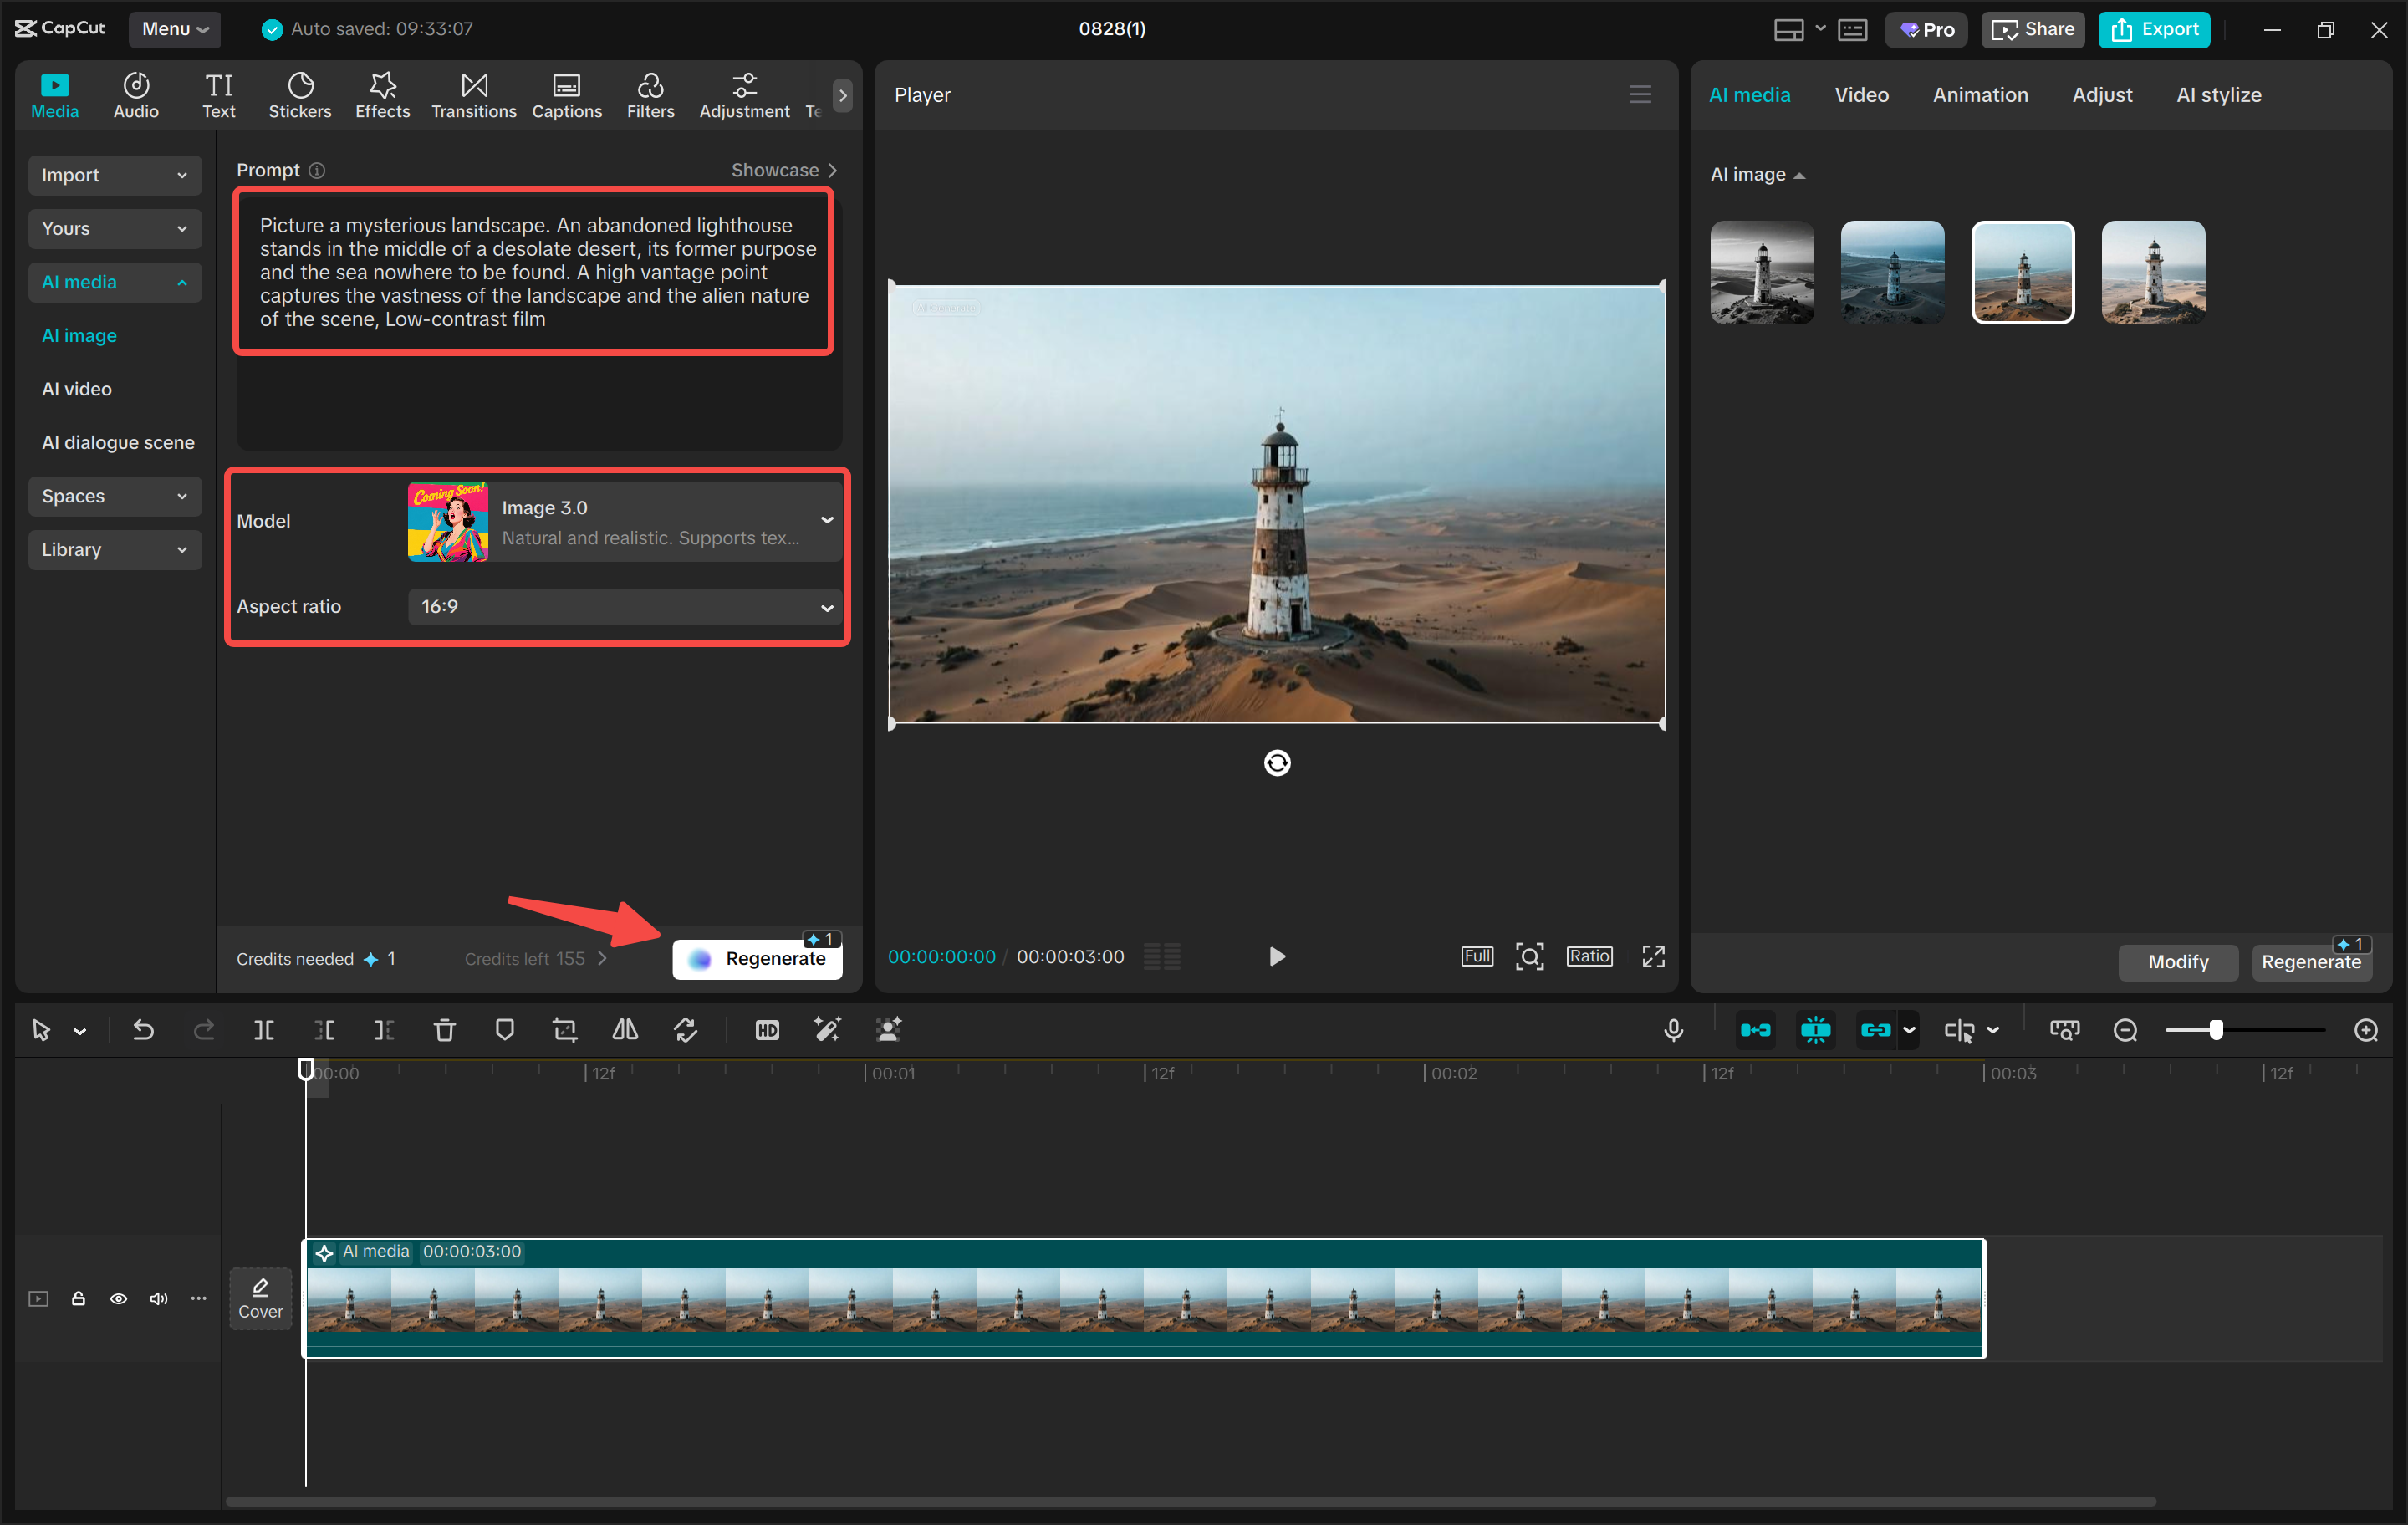The height and width of the screenshot is (1525, 2408).
Task: Delete the selected clip
Action: pos(444,1030)
